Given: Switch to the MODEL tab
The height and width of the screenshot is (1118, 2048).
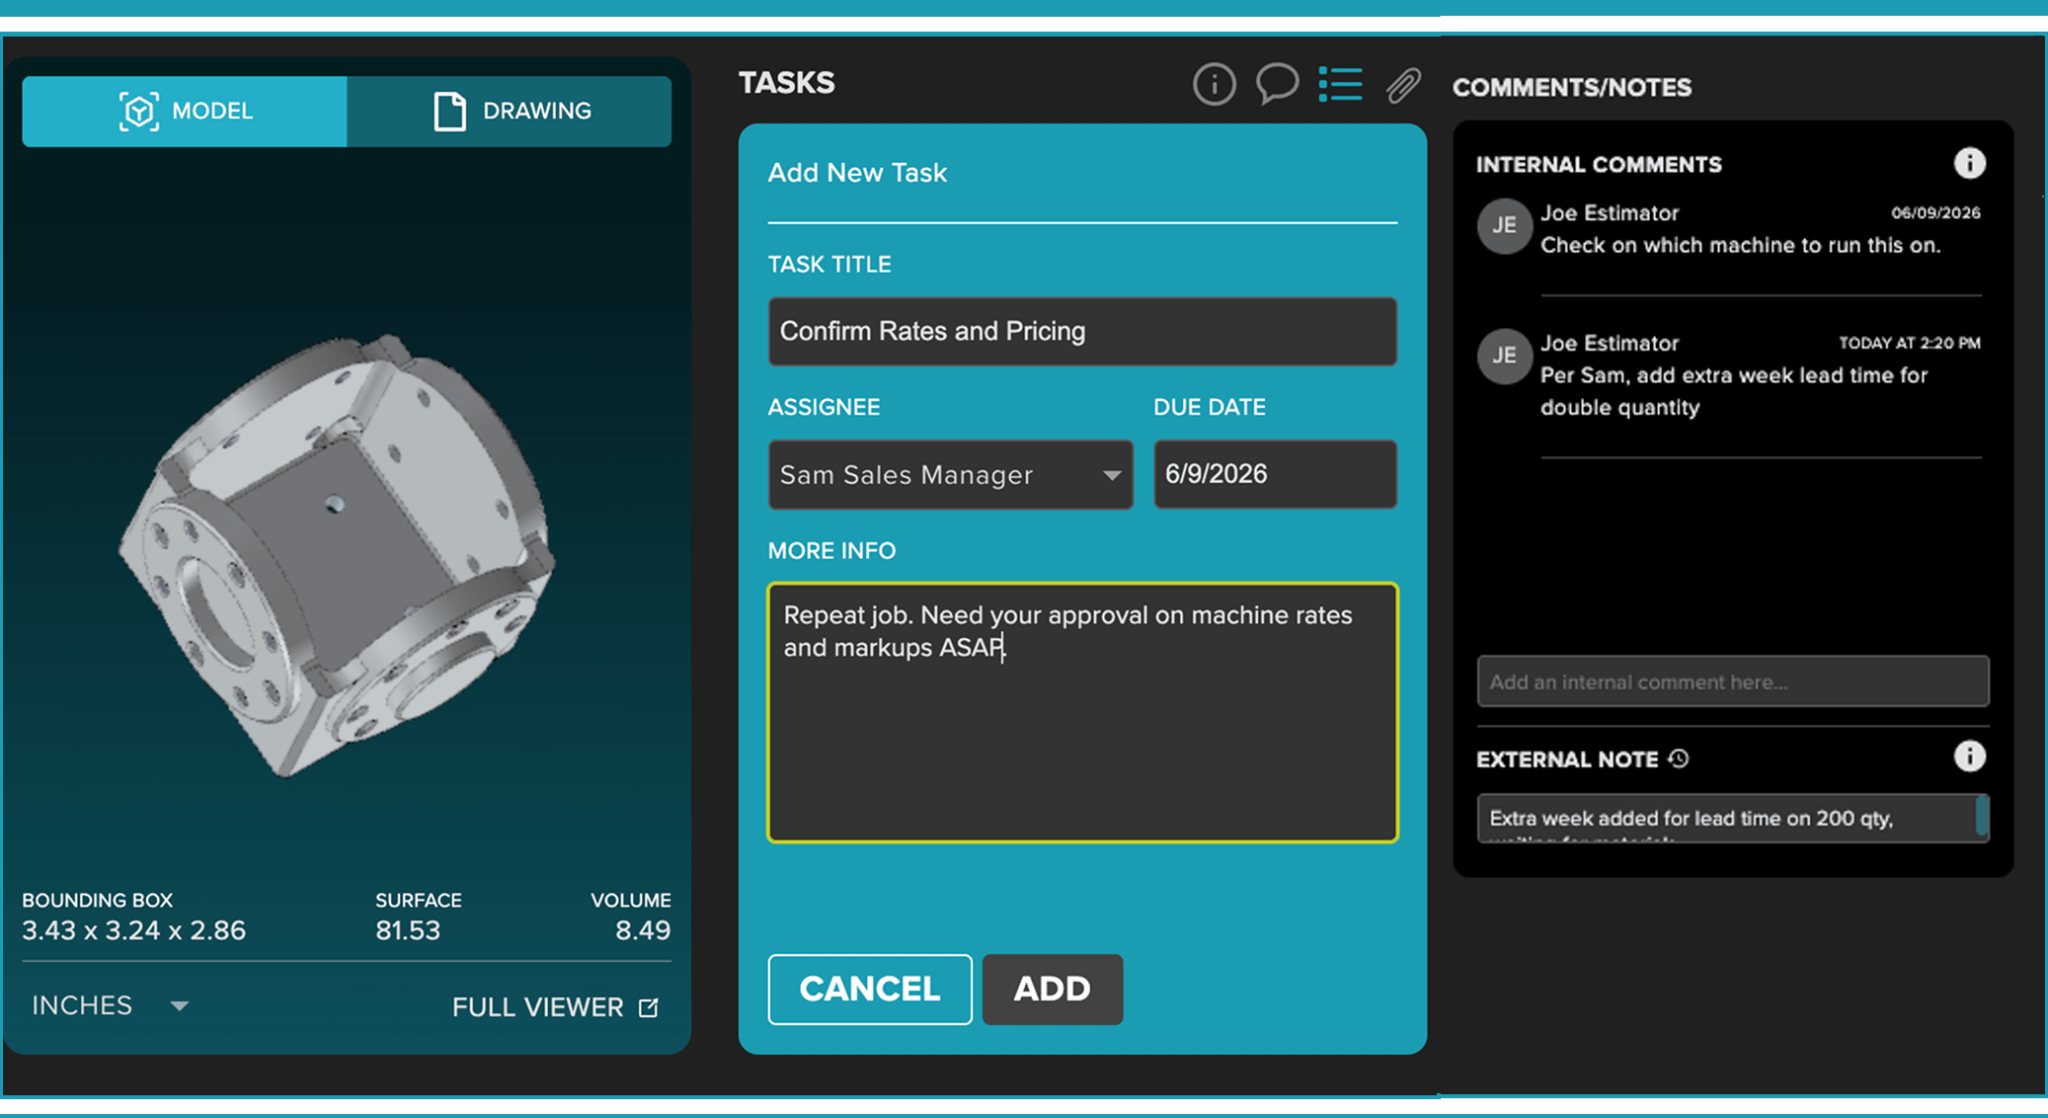Looking at the screenshot, I should pos(185,111).
